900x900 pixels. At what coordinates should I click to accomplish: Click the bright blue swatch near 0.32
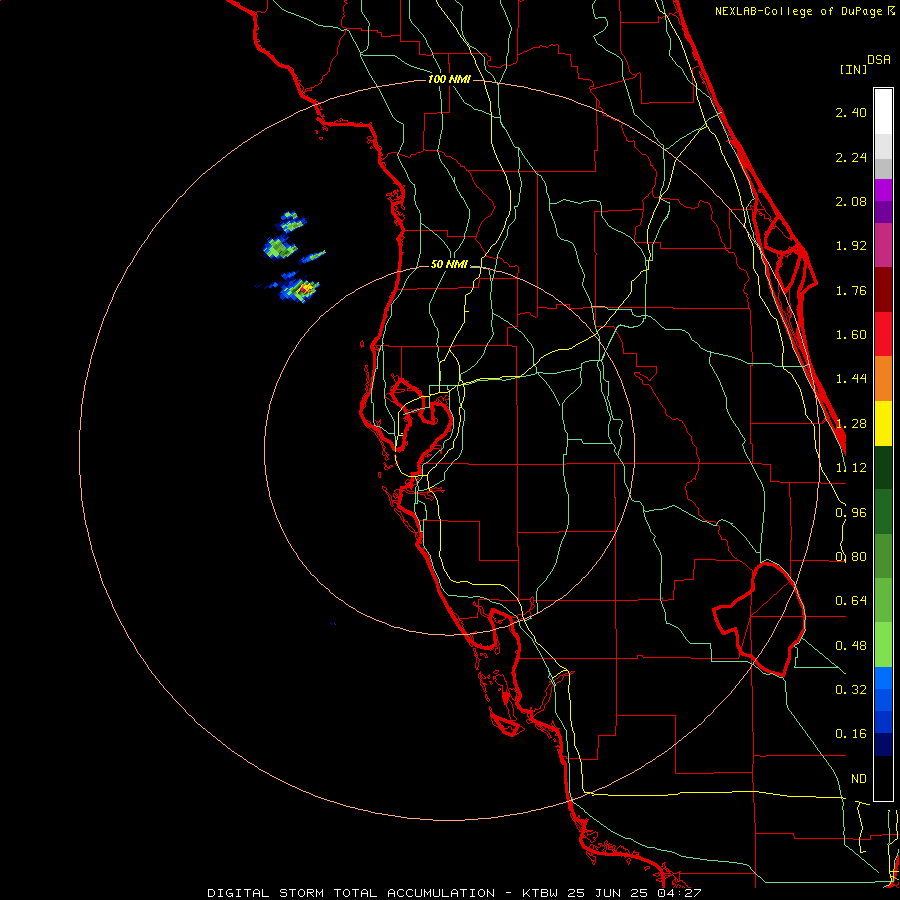pos(883,678)
